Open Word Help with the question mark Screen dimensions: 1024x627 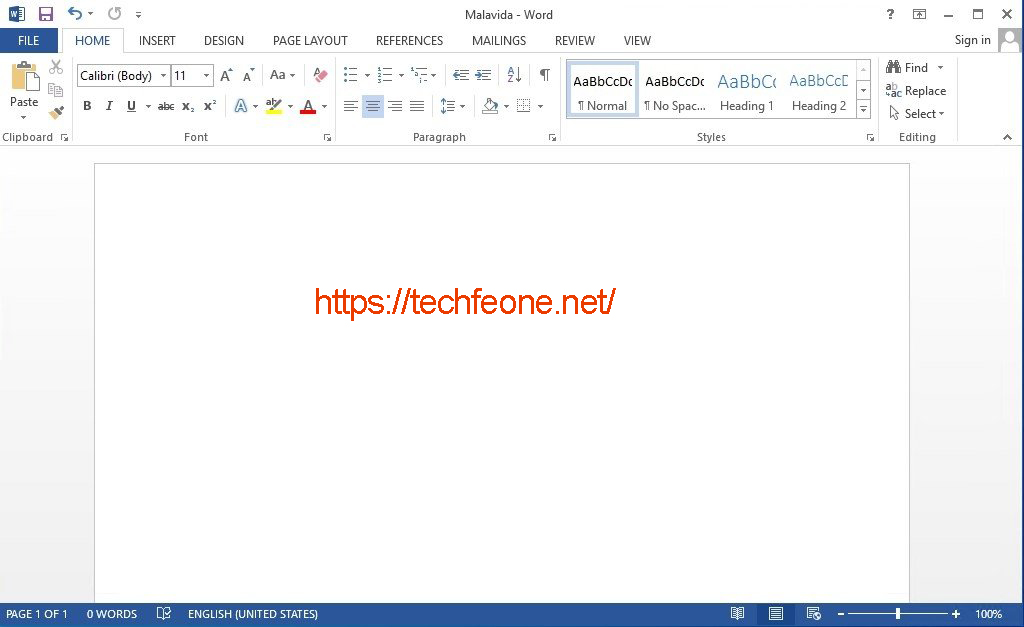click(890, 14)
